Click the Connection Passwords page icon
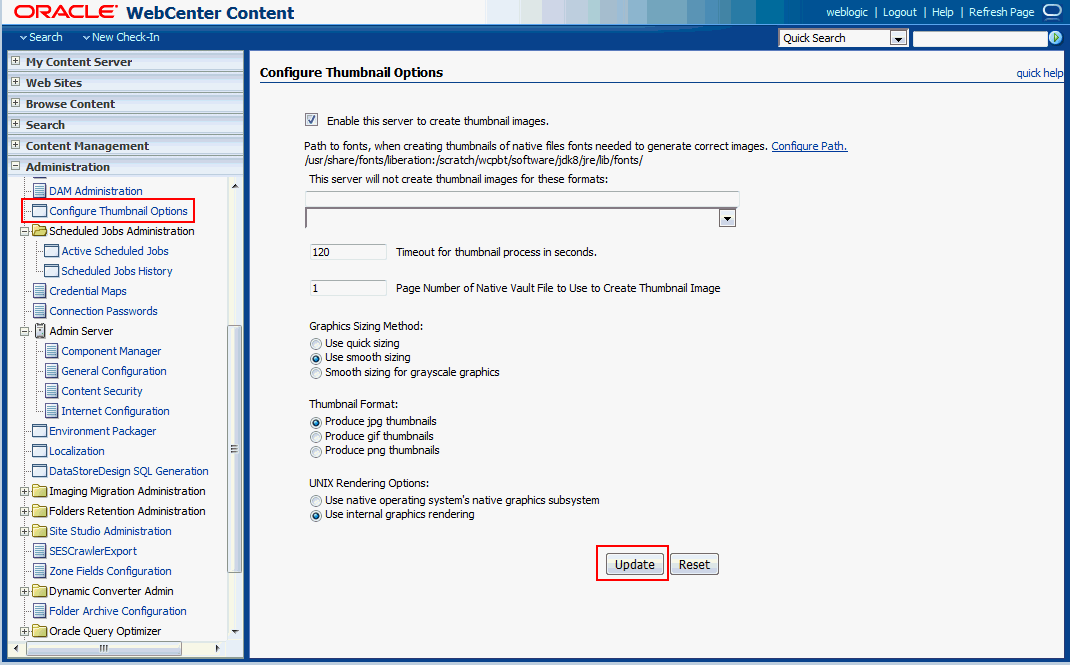1070x665 pixels. pos(40,310)
